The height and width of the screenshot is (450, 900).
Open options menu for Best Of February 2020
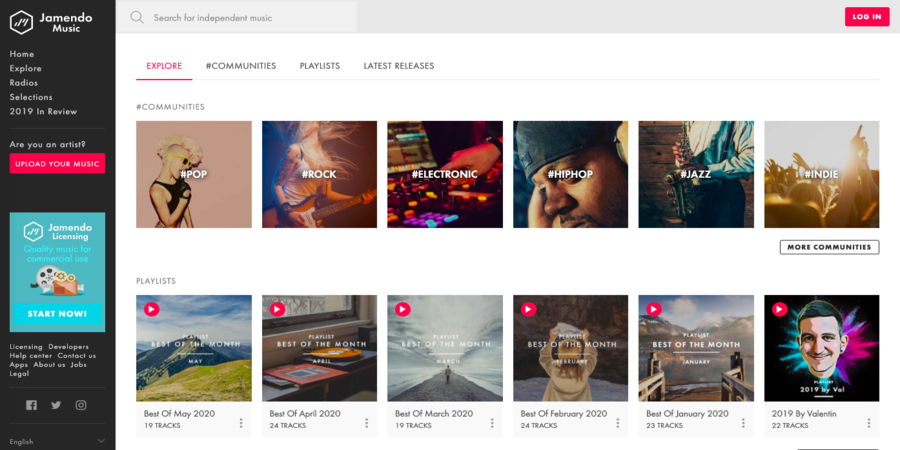point(618,423)
